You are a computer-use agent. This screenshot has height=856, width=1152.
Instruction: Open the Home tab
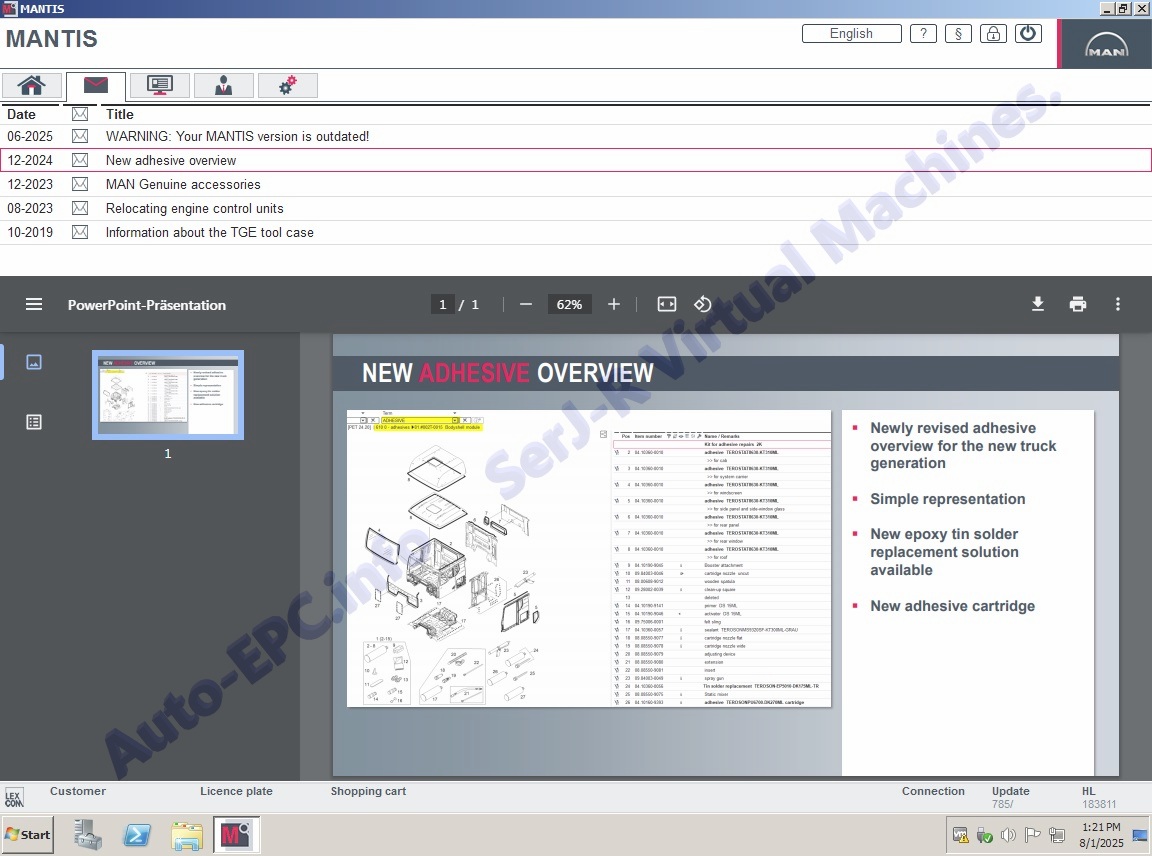tap(32, 86)
